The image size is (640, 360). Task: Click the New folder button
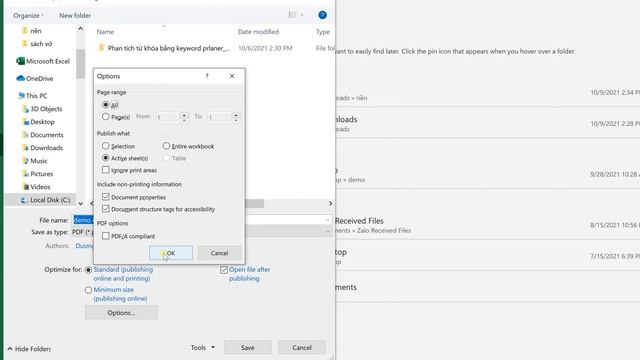tap(75, 16)
